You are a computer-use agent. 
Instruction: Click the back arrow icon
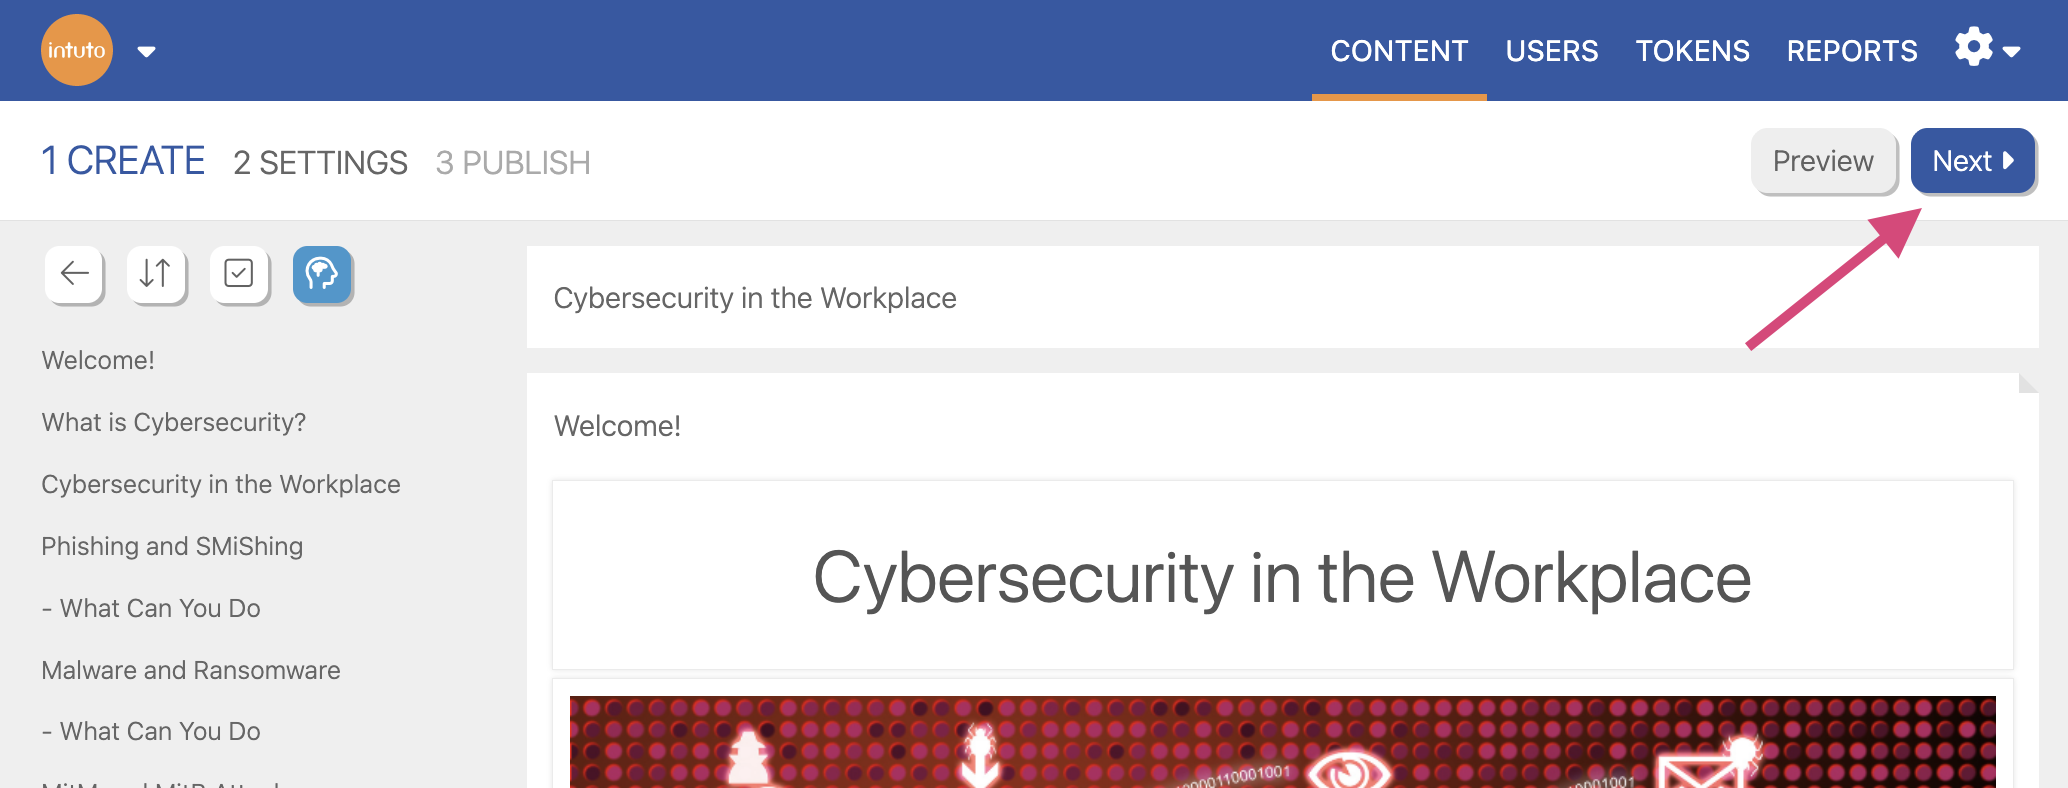(74, 274)
